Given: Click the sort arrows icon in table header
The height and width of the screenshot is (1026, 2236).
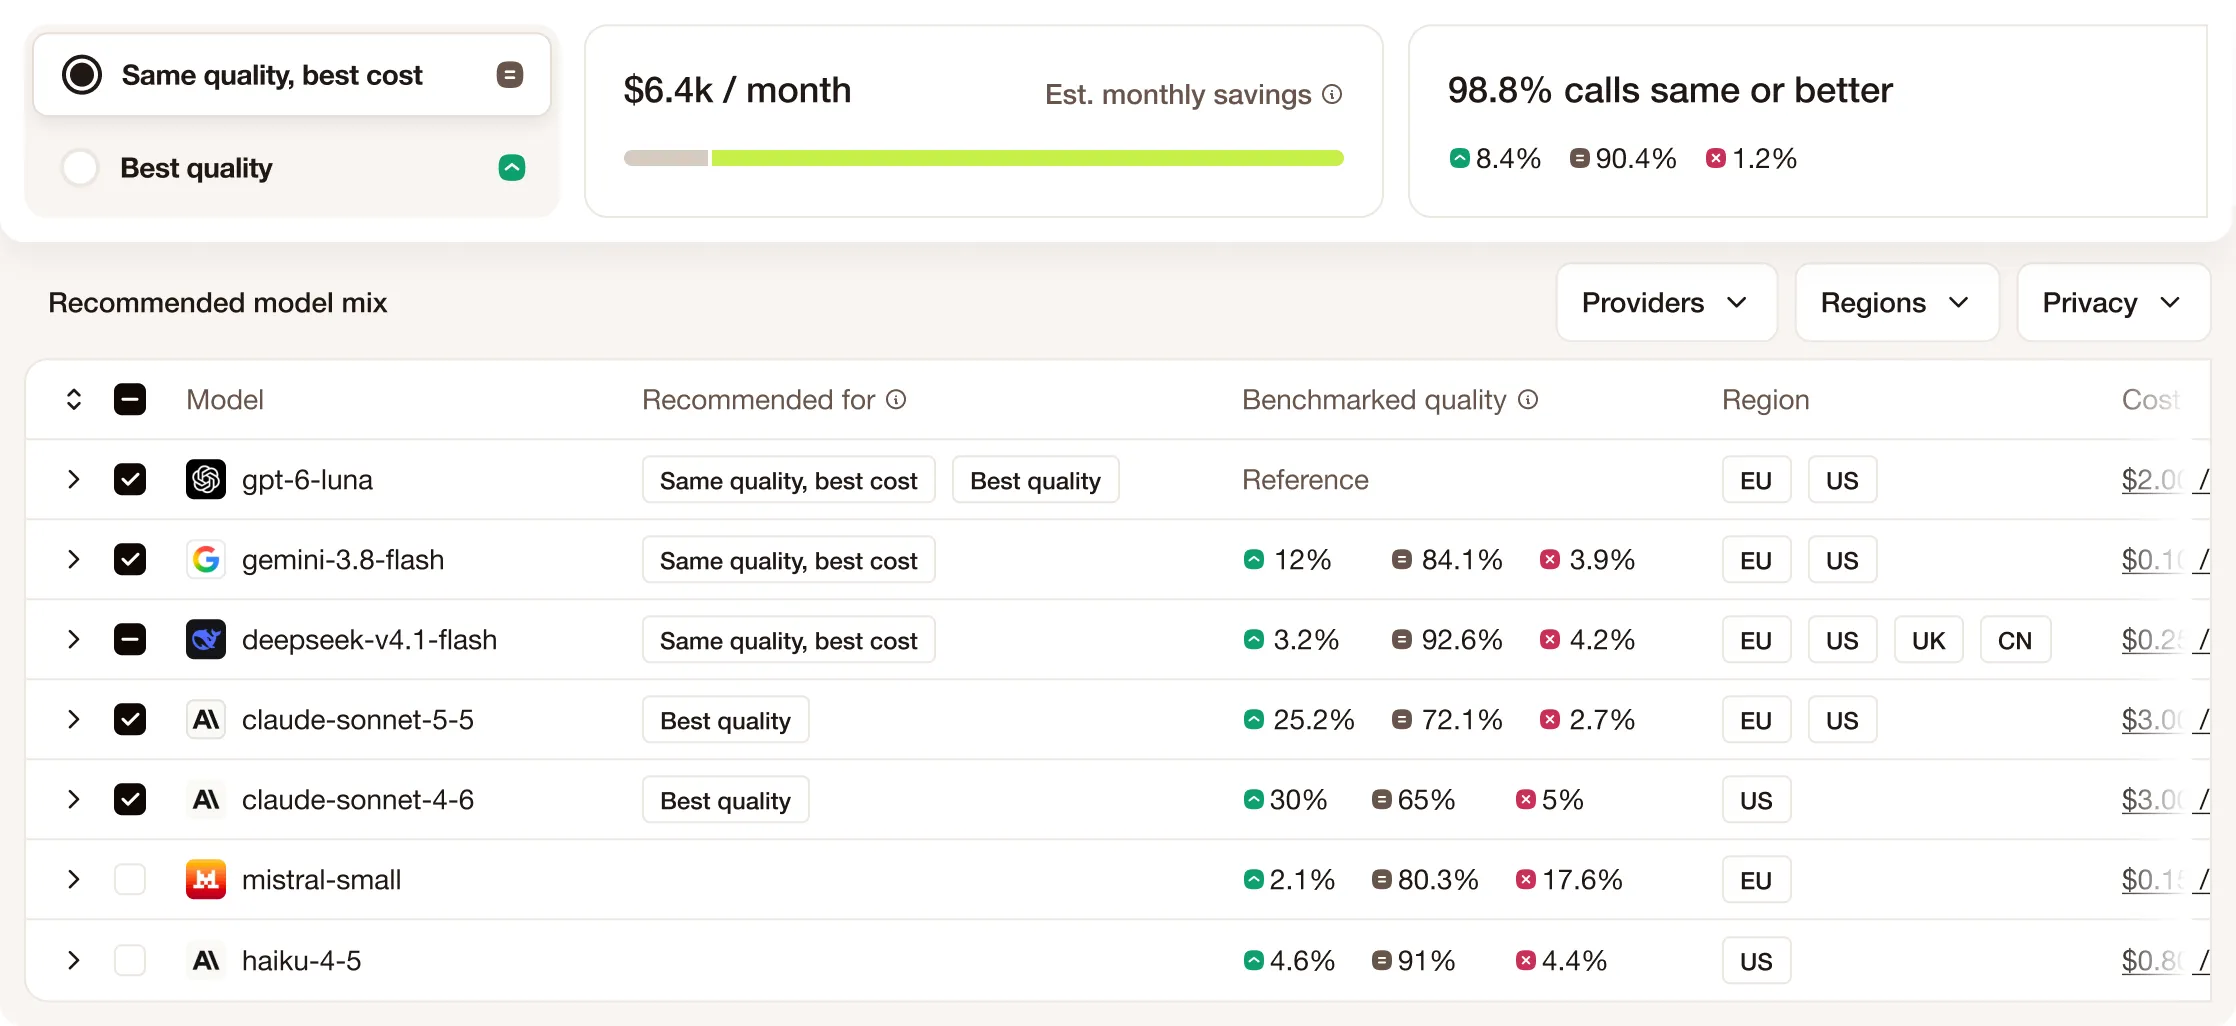Looking at the screenshot, I should click(74, 400).
